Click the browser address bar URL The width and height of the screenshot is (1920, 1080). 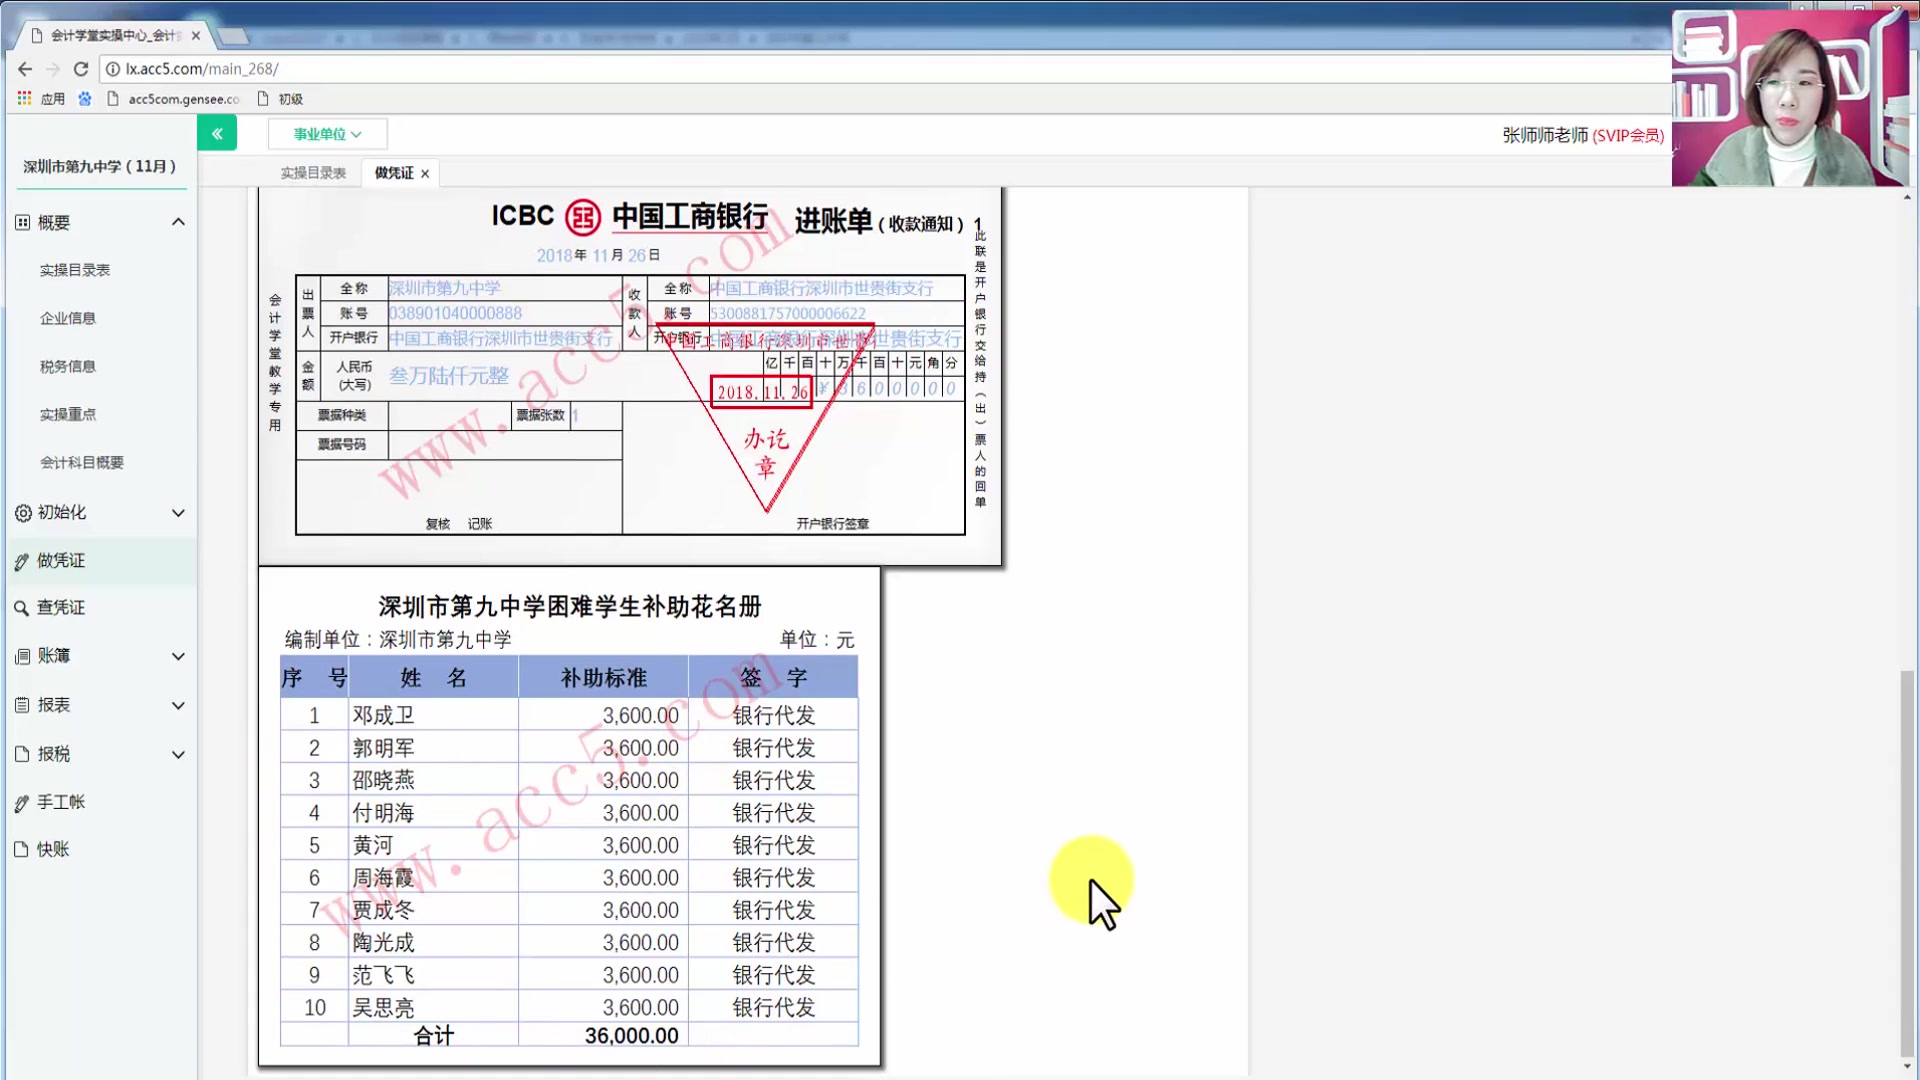click(202, 69)
